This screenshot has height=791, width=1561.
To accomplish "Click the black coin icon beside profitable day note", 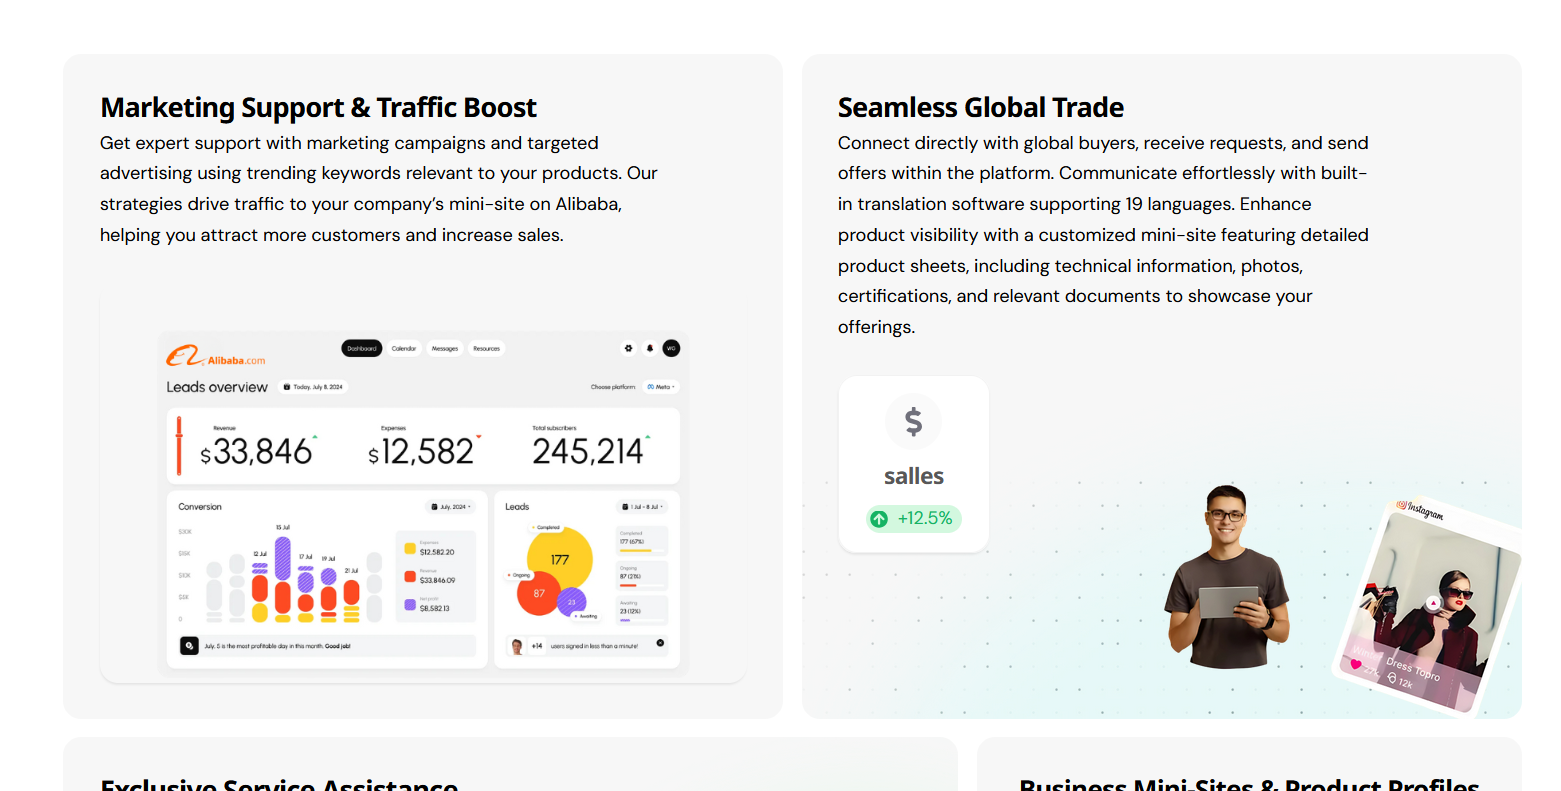I will point(189,646).
